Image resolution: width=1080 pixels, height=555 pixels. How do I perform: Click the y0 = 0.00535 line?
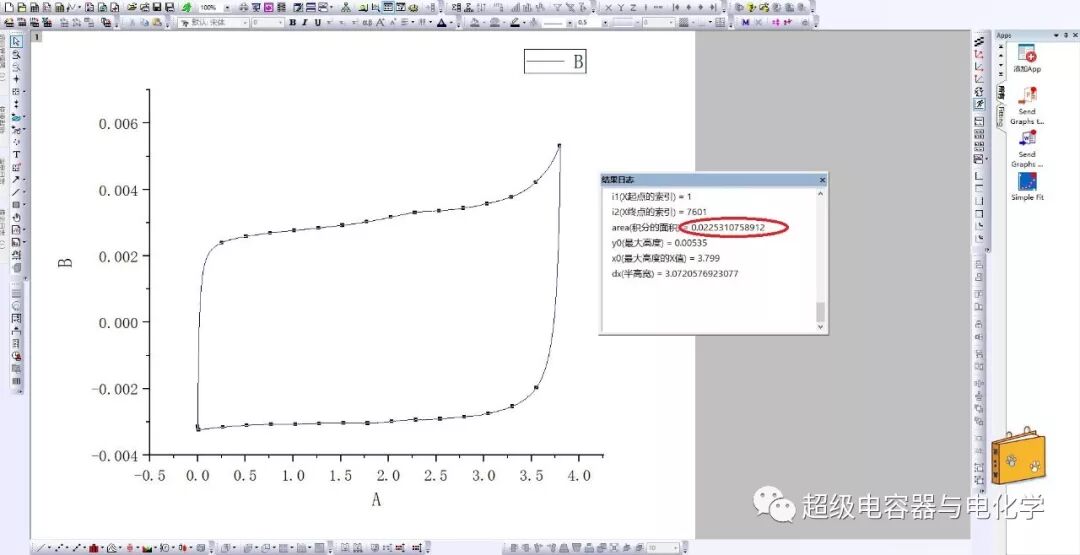pos(659,242)
